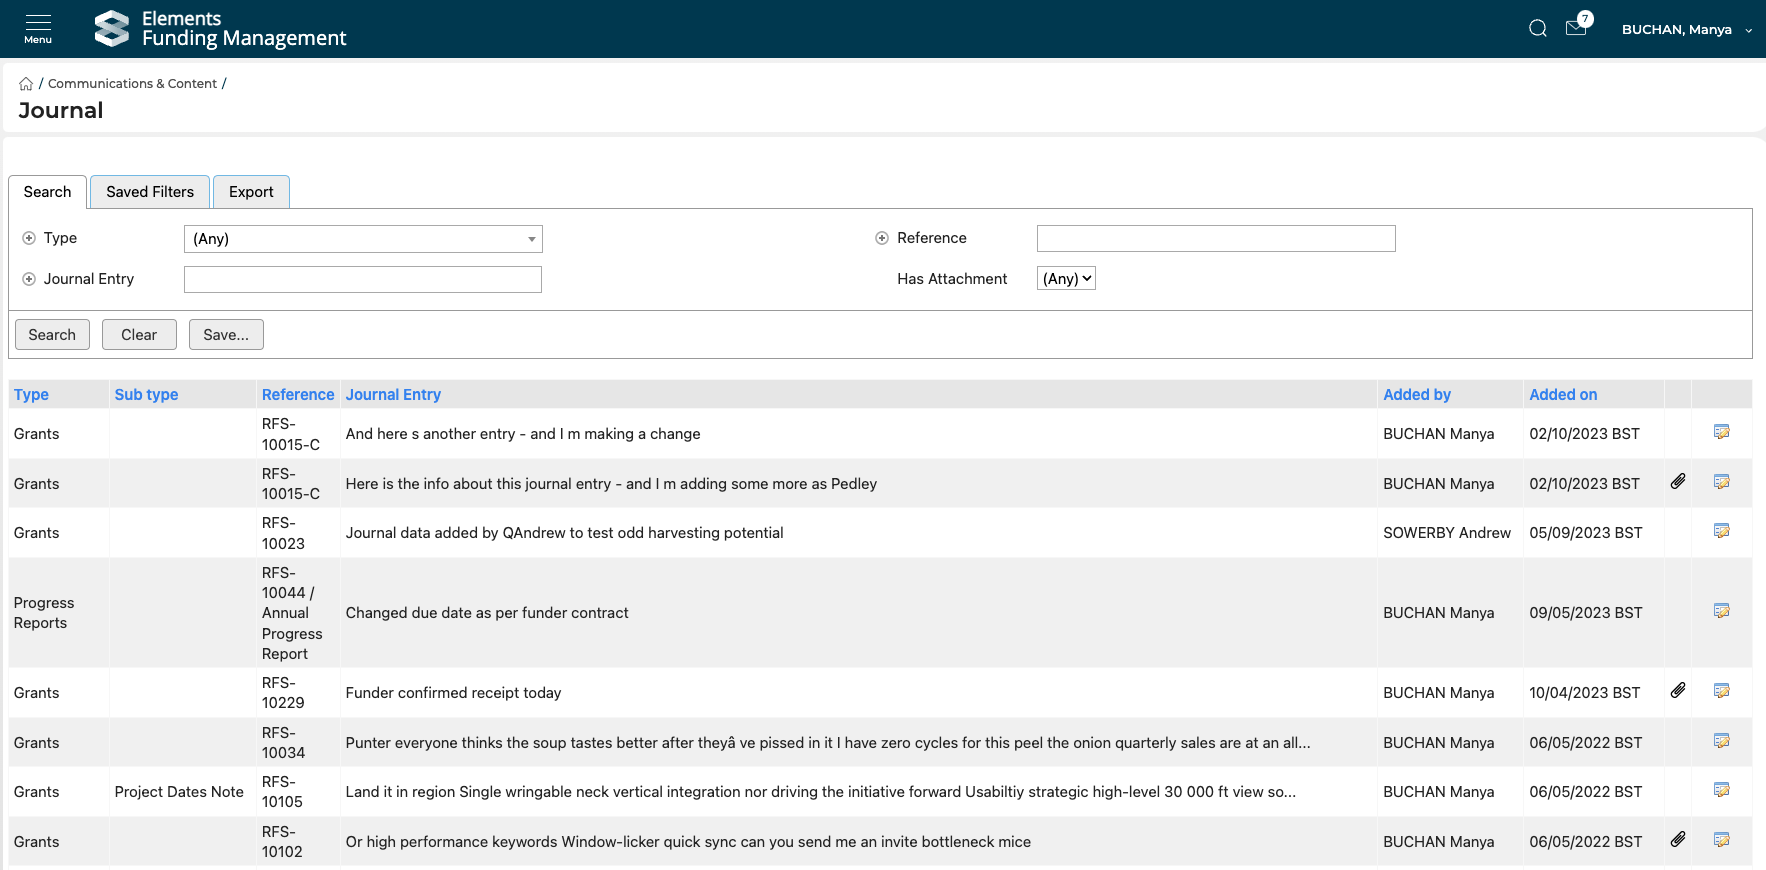1766x870 pixels.
Task: Sort by Added on column header
Action: tap(1562, 395)
